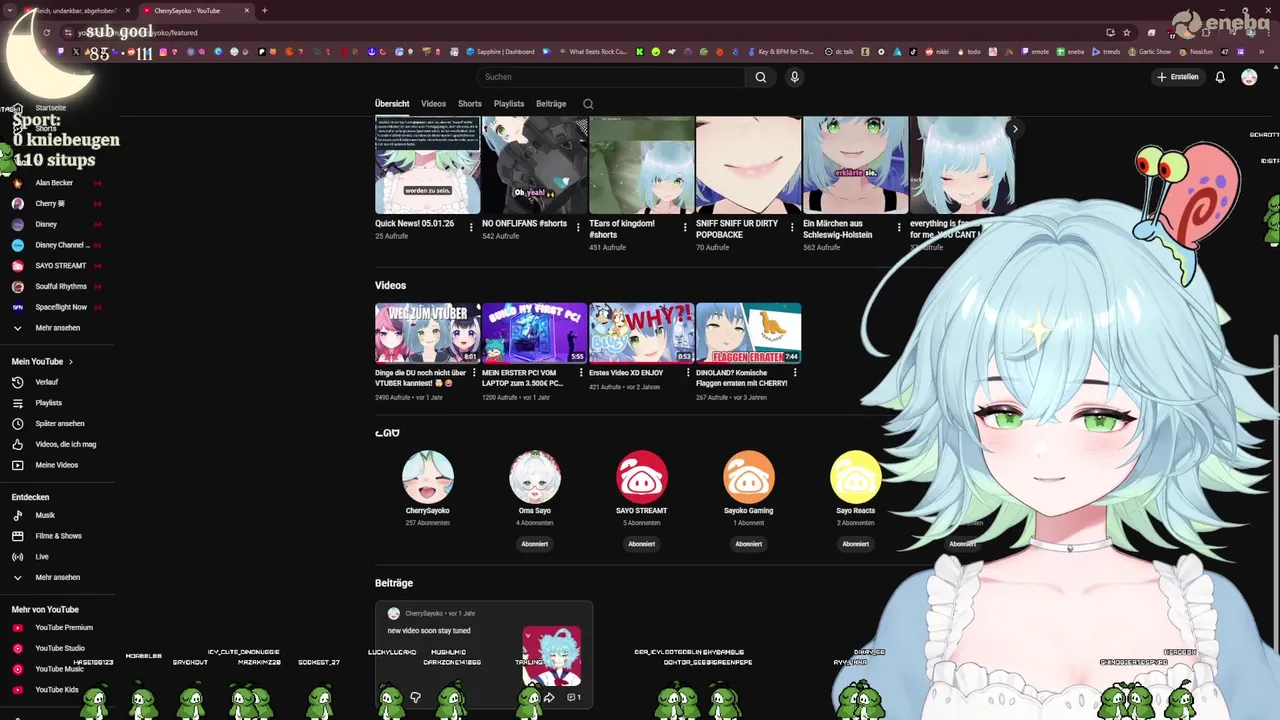
Task: Open the three-dot menu for Ein Märchen short
Action: (899, 228)
